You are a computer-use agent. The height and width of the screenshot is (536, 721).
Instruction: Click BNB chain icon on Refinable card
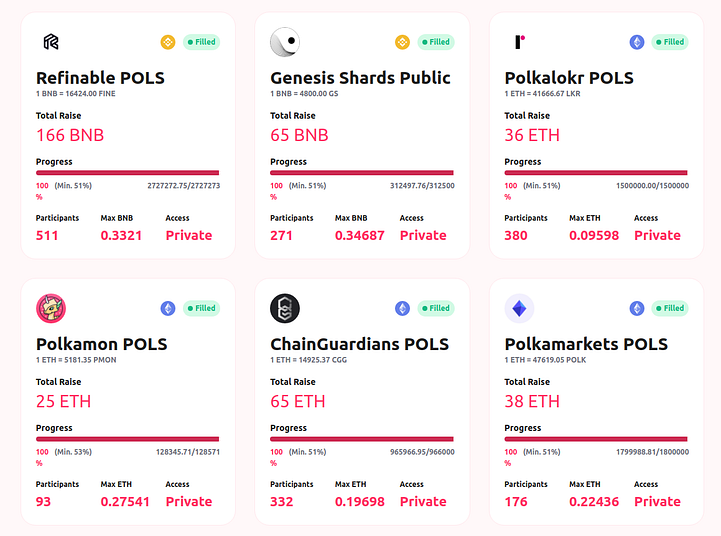168,42
